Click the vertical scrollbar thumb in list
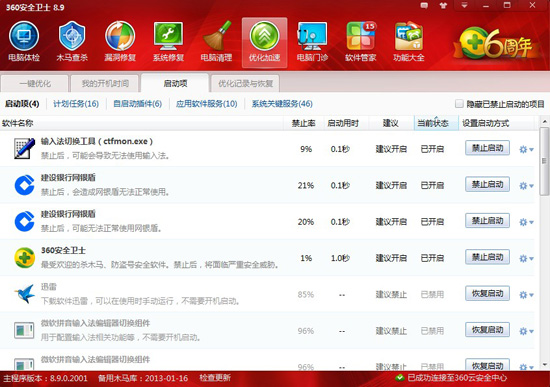550x387 pixels. pos(544,161)
